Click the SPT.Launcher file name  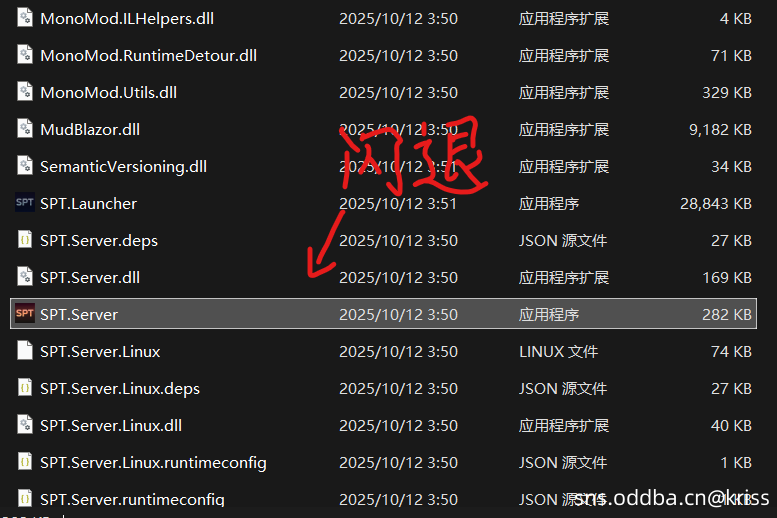click(88, 203)
